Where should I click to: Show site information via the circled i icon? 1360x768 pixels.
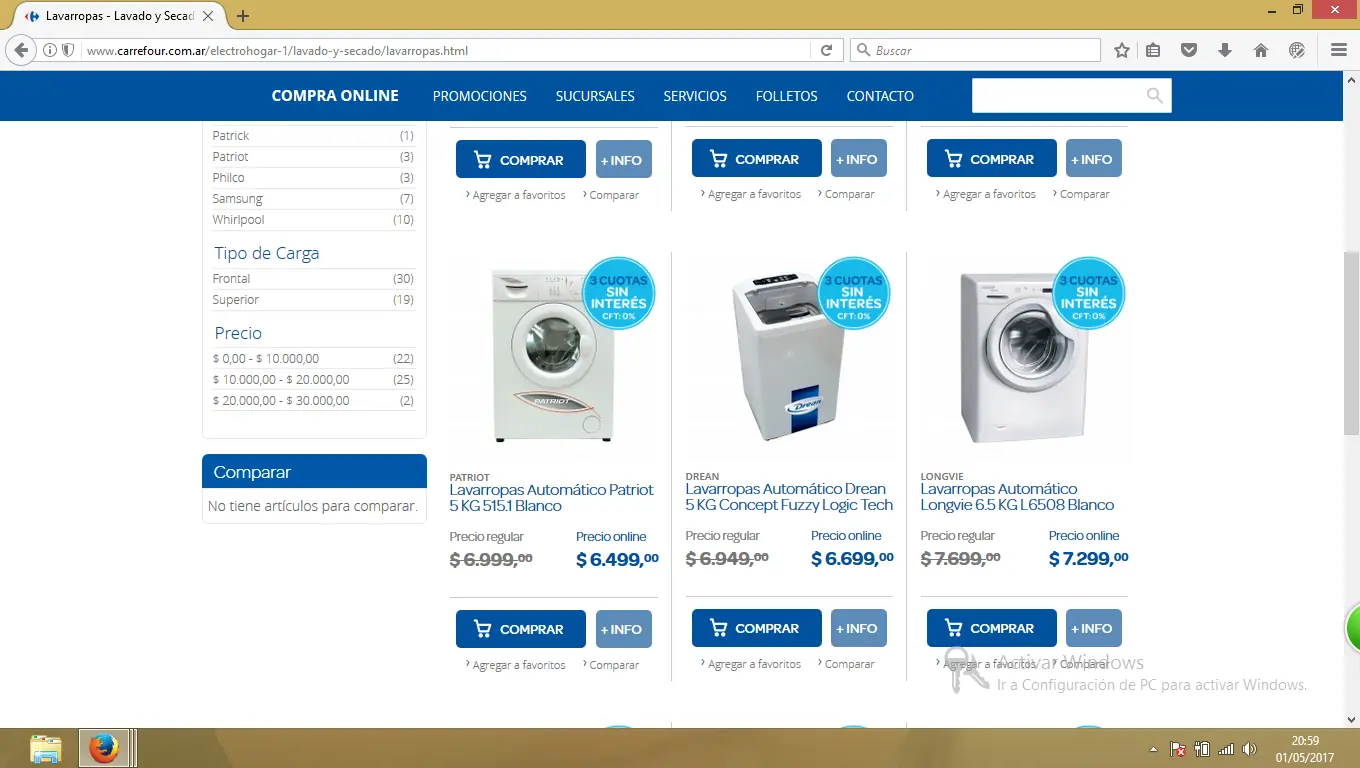point(50,50)
